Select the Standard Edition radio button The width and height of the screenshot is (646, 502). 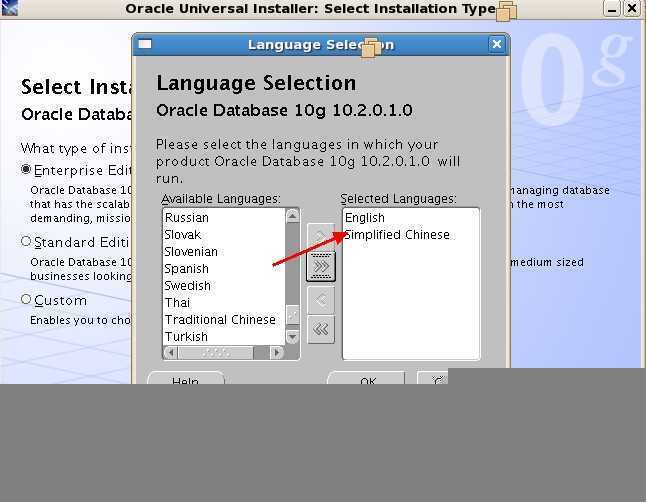pyautogui.click(x=26, y=241)
